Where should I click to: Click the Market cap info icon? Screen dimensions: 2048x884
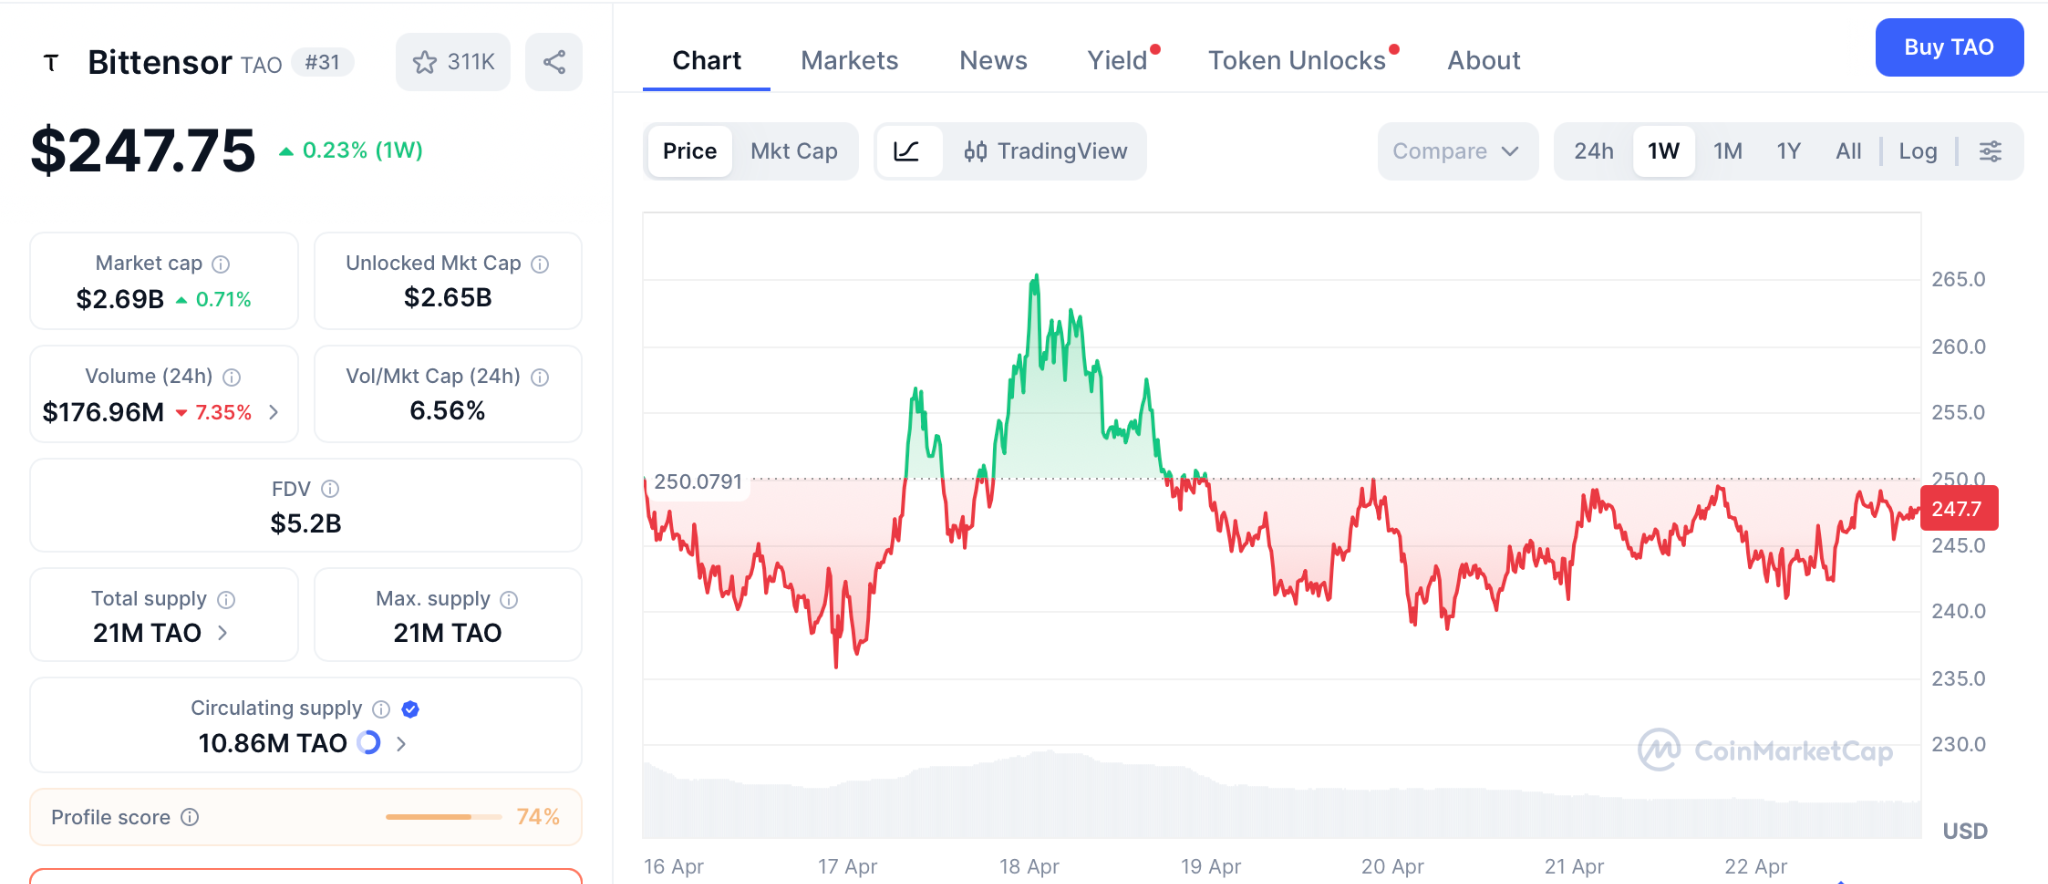click(221, 264)
